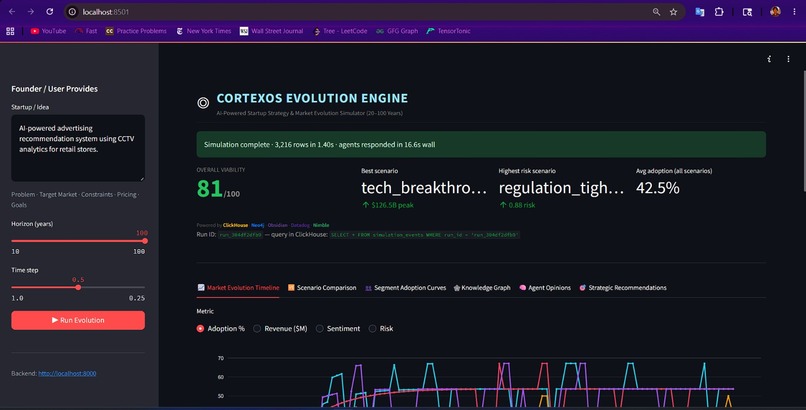Open the Chrome profile avatar
The width and height of the screenshot is (806, 410).
775,11
